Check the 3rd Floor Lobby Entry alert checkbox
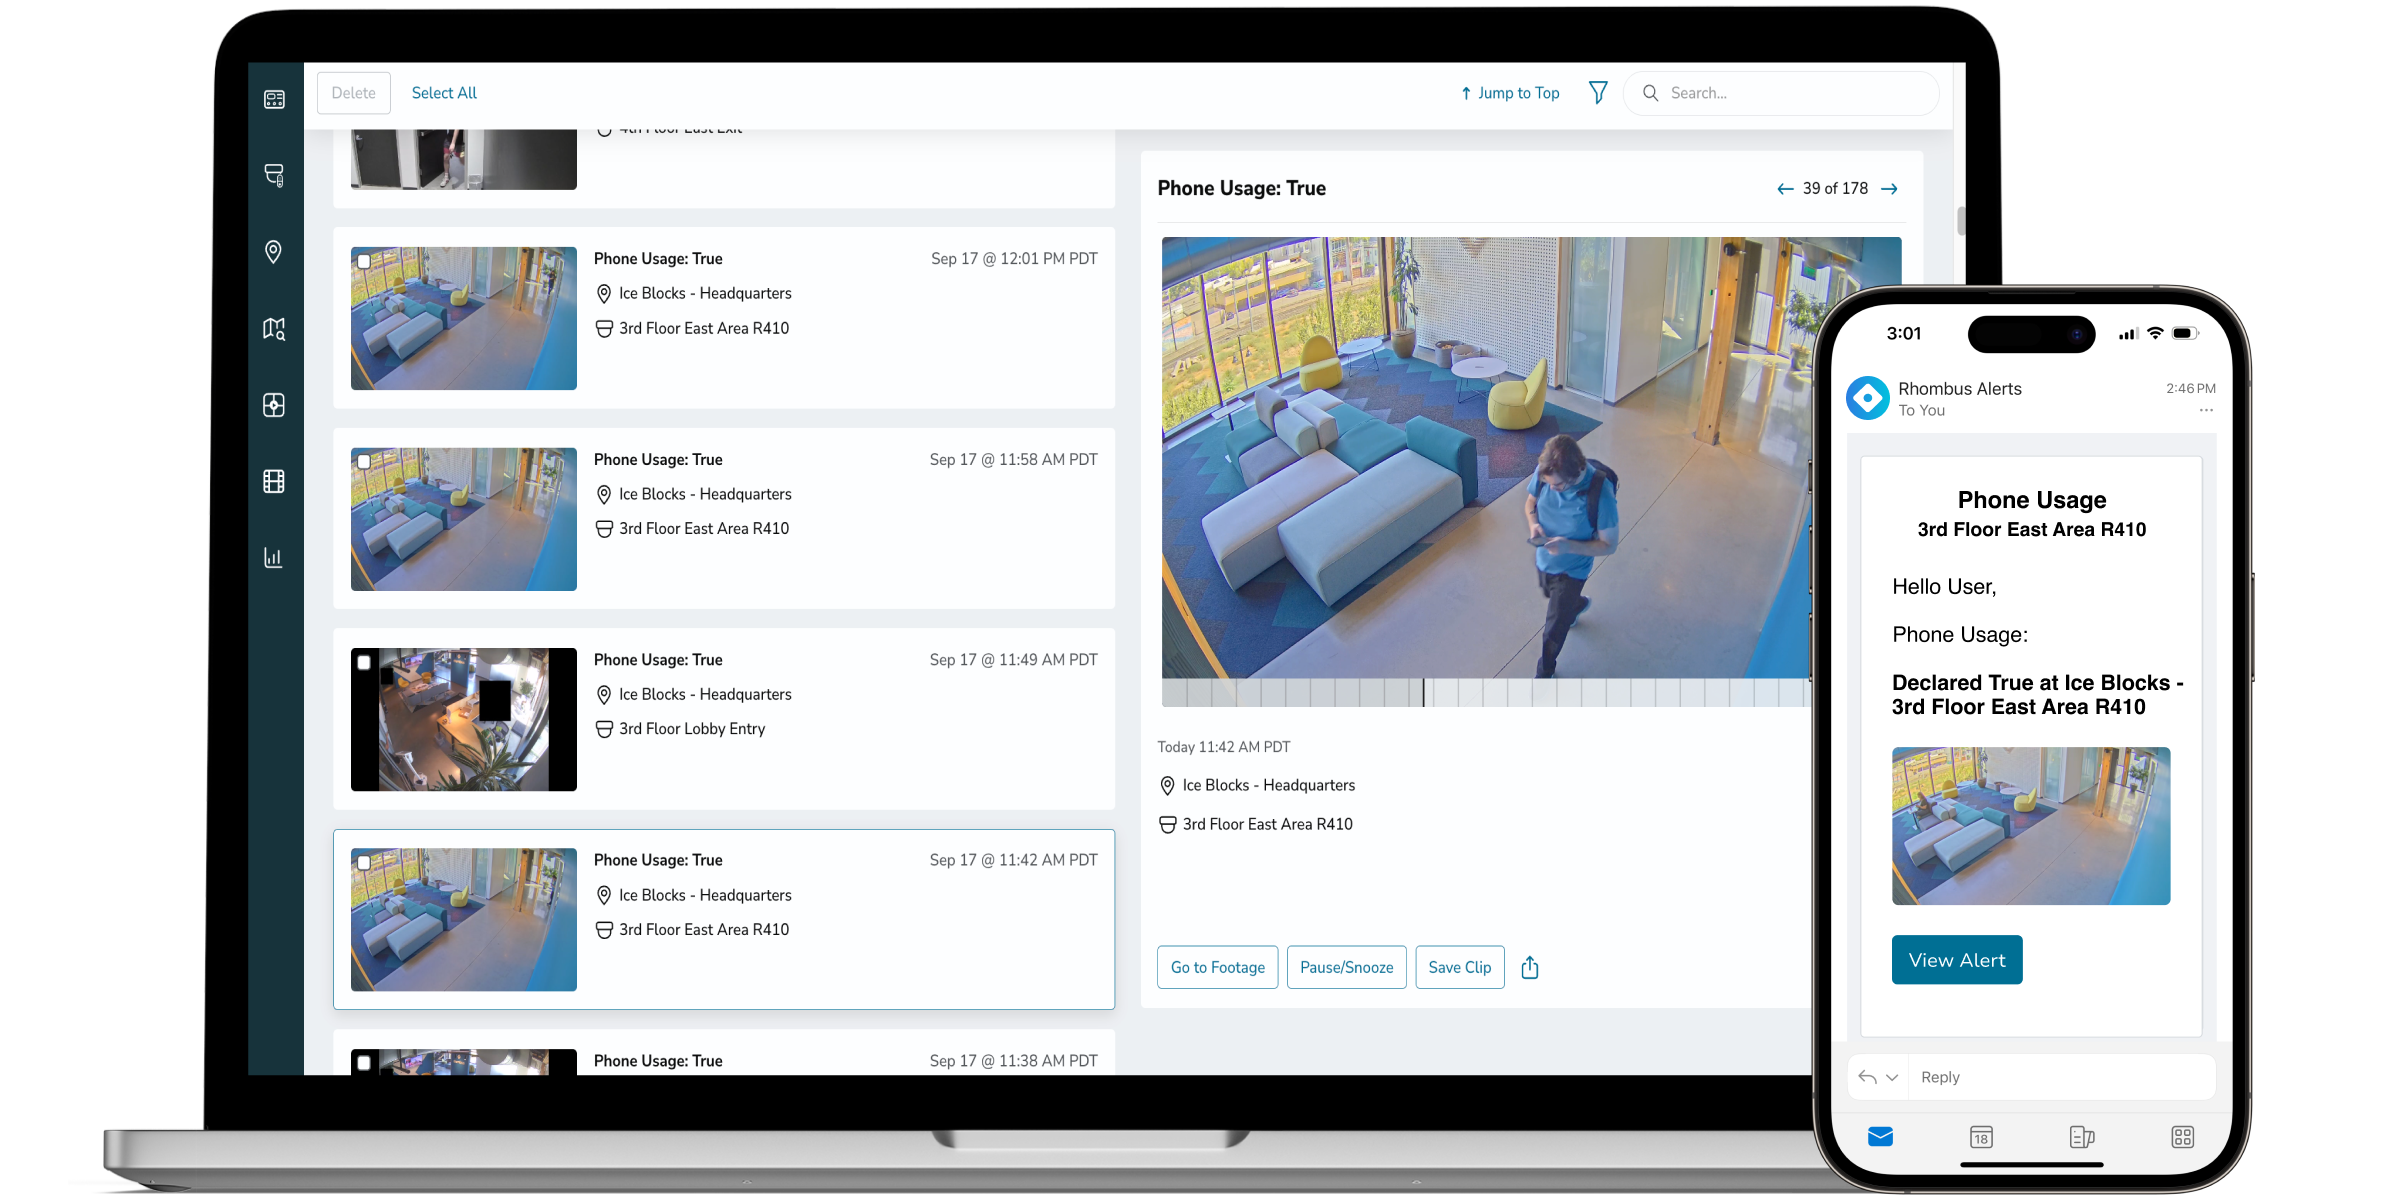 pos(364,662)
